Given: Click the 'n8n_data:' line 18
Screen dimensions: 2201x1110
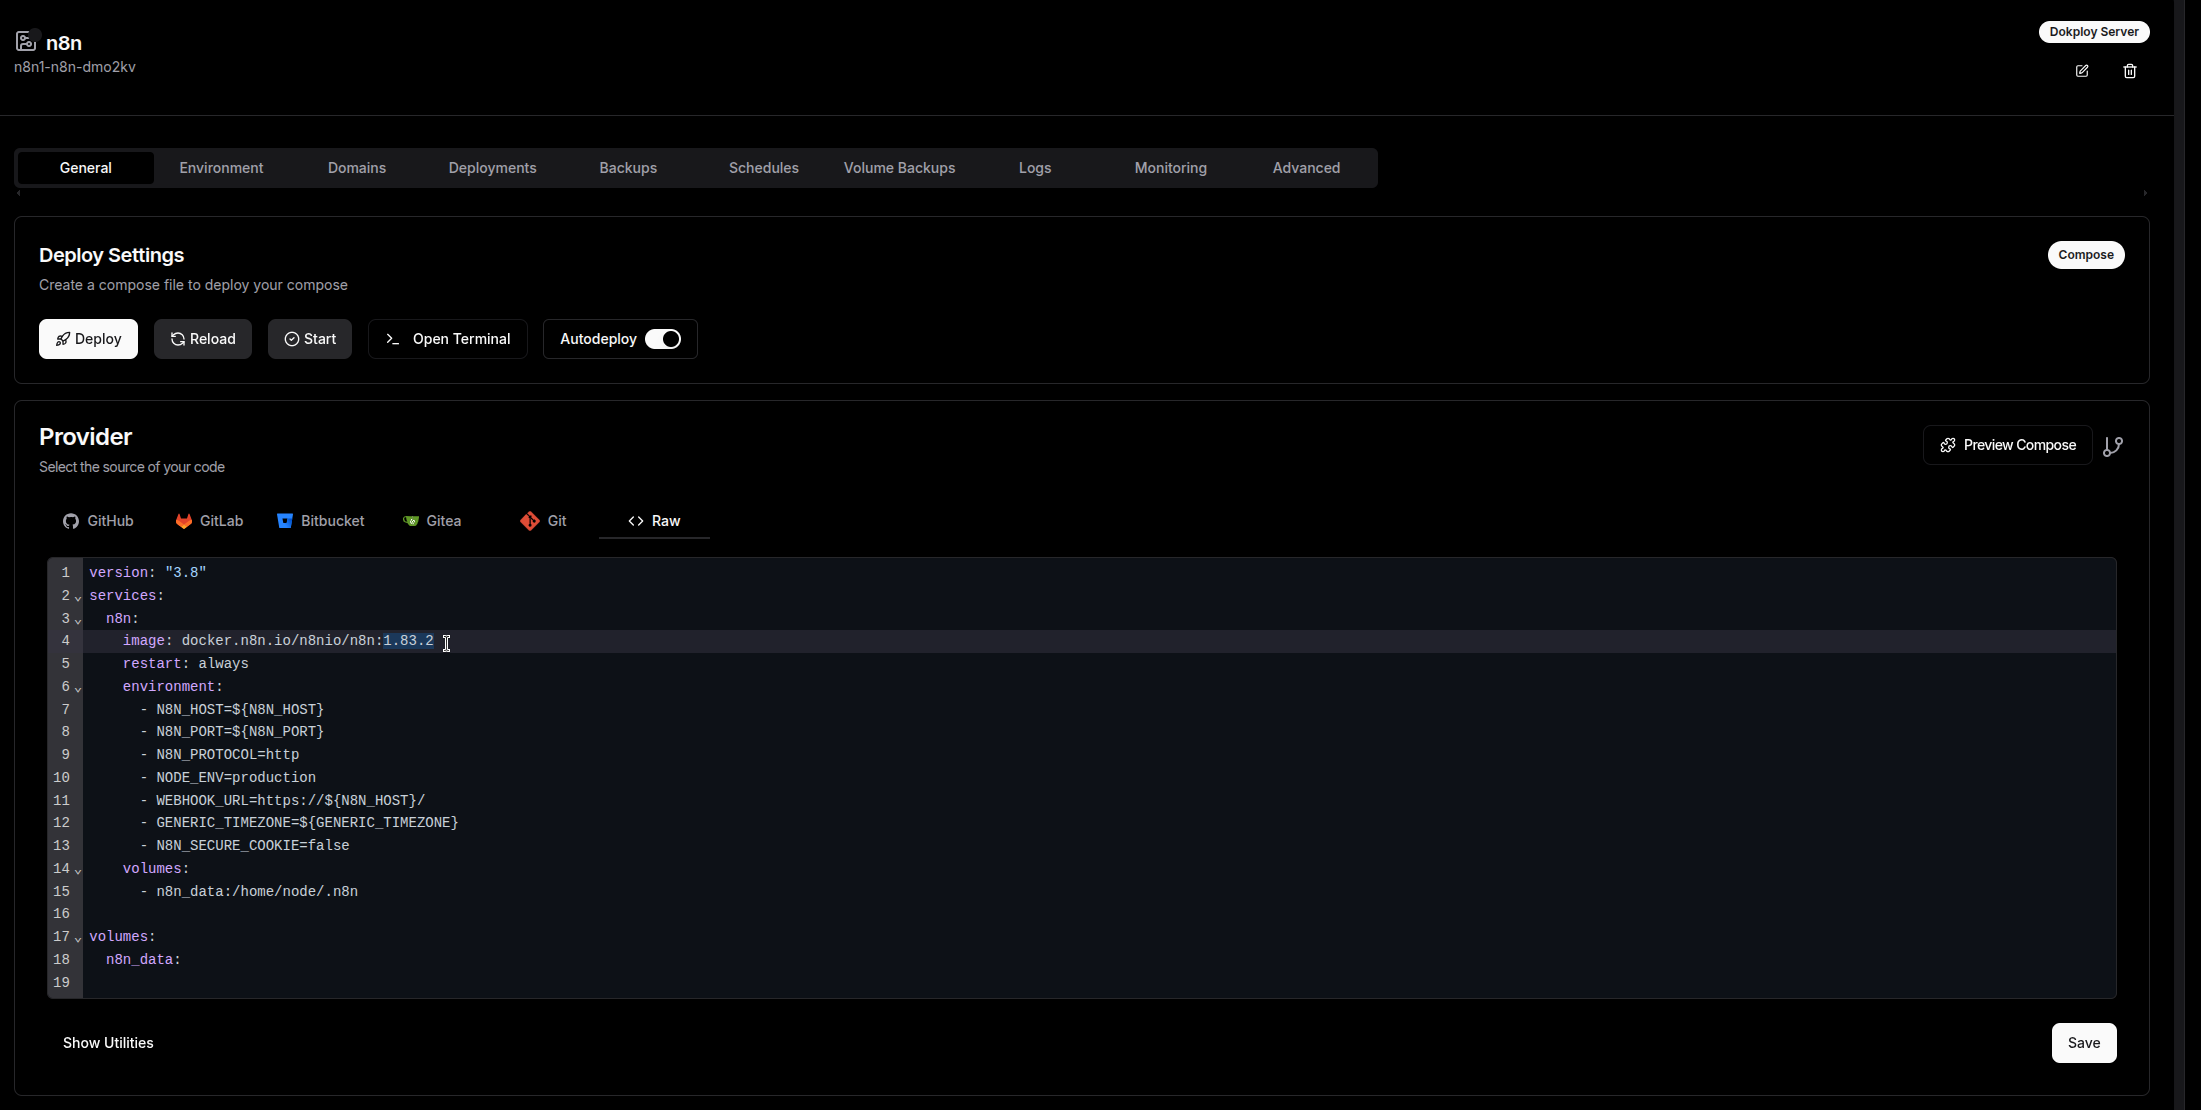Looking at the screenshot, I should 1099,960.
